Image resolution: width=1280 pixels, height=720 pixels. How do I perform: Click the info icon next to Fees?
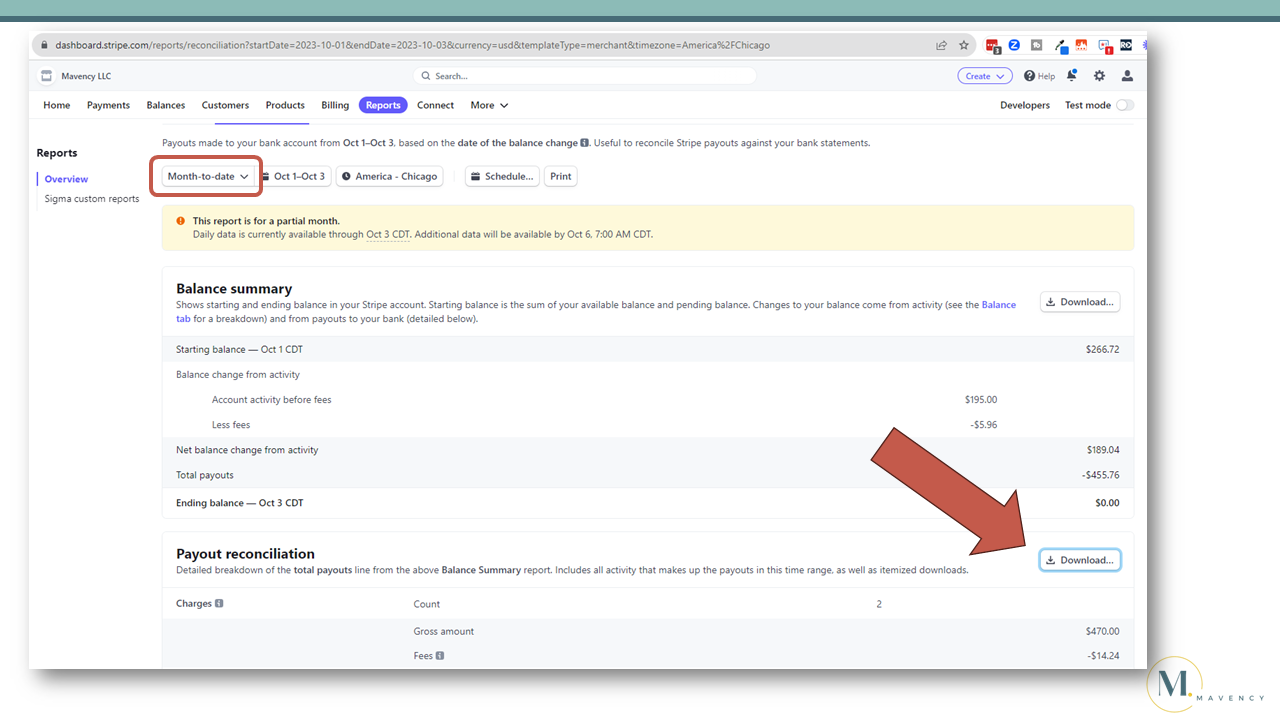(x=439, y=656)
